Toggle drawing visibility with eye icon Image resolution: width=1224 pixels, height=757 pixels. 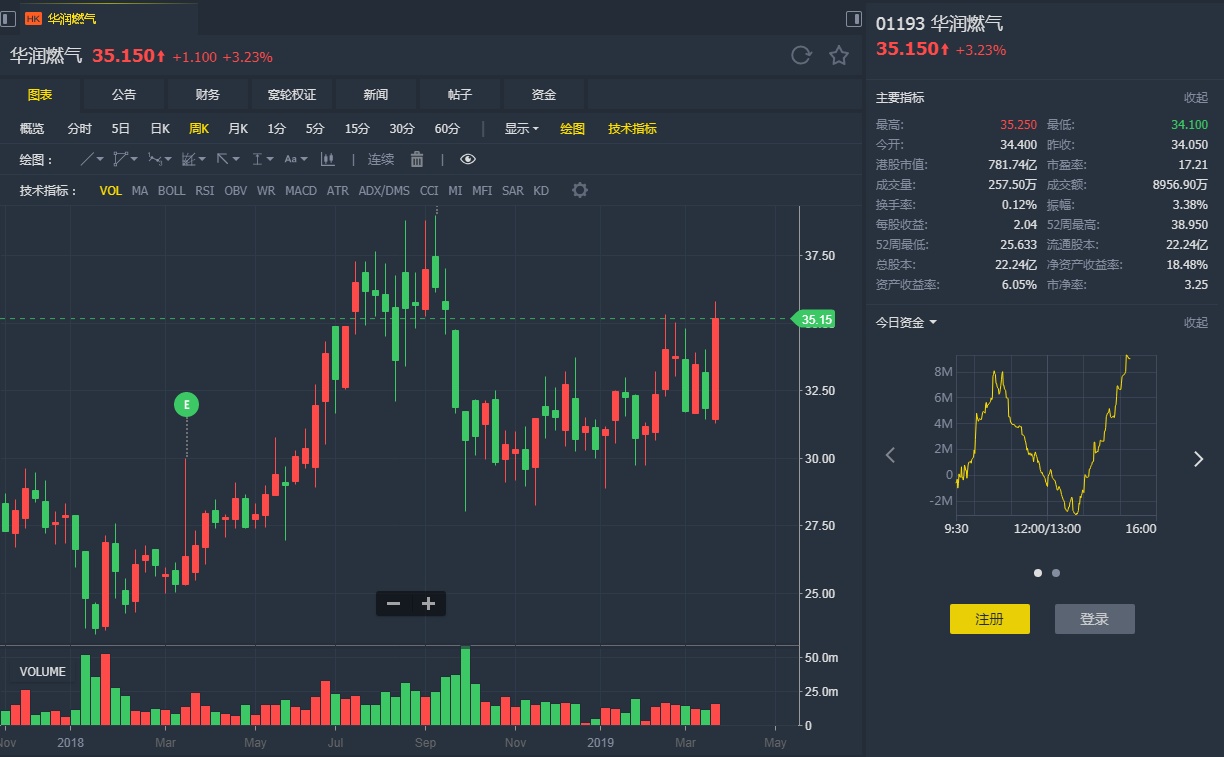coord(468,159)
